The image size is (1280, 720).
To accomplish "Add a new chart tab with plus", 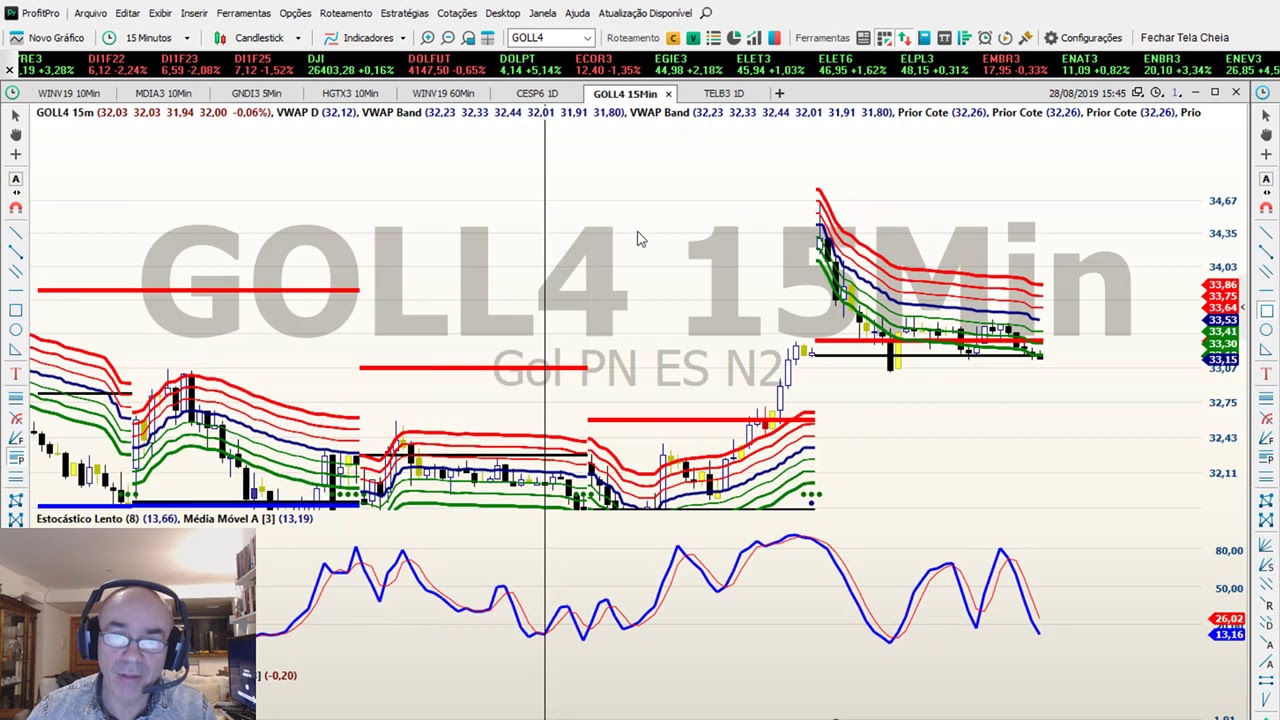I will 779,93.
